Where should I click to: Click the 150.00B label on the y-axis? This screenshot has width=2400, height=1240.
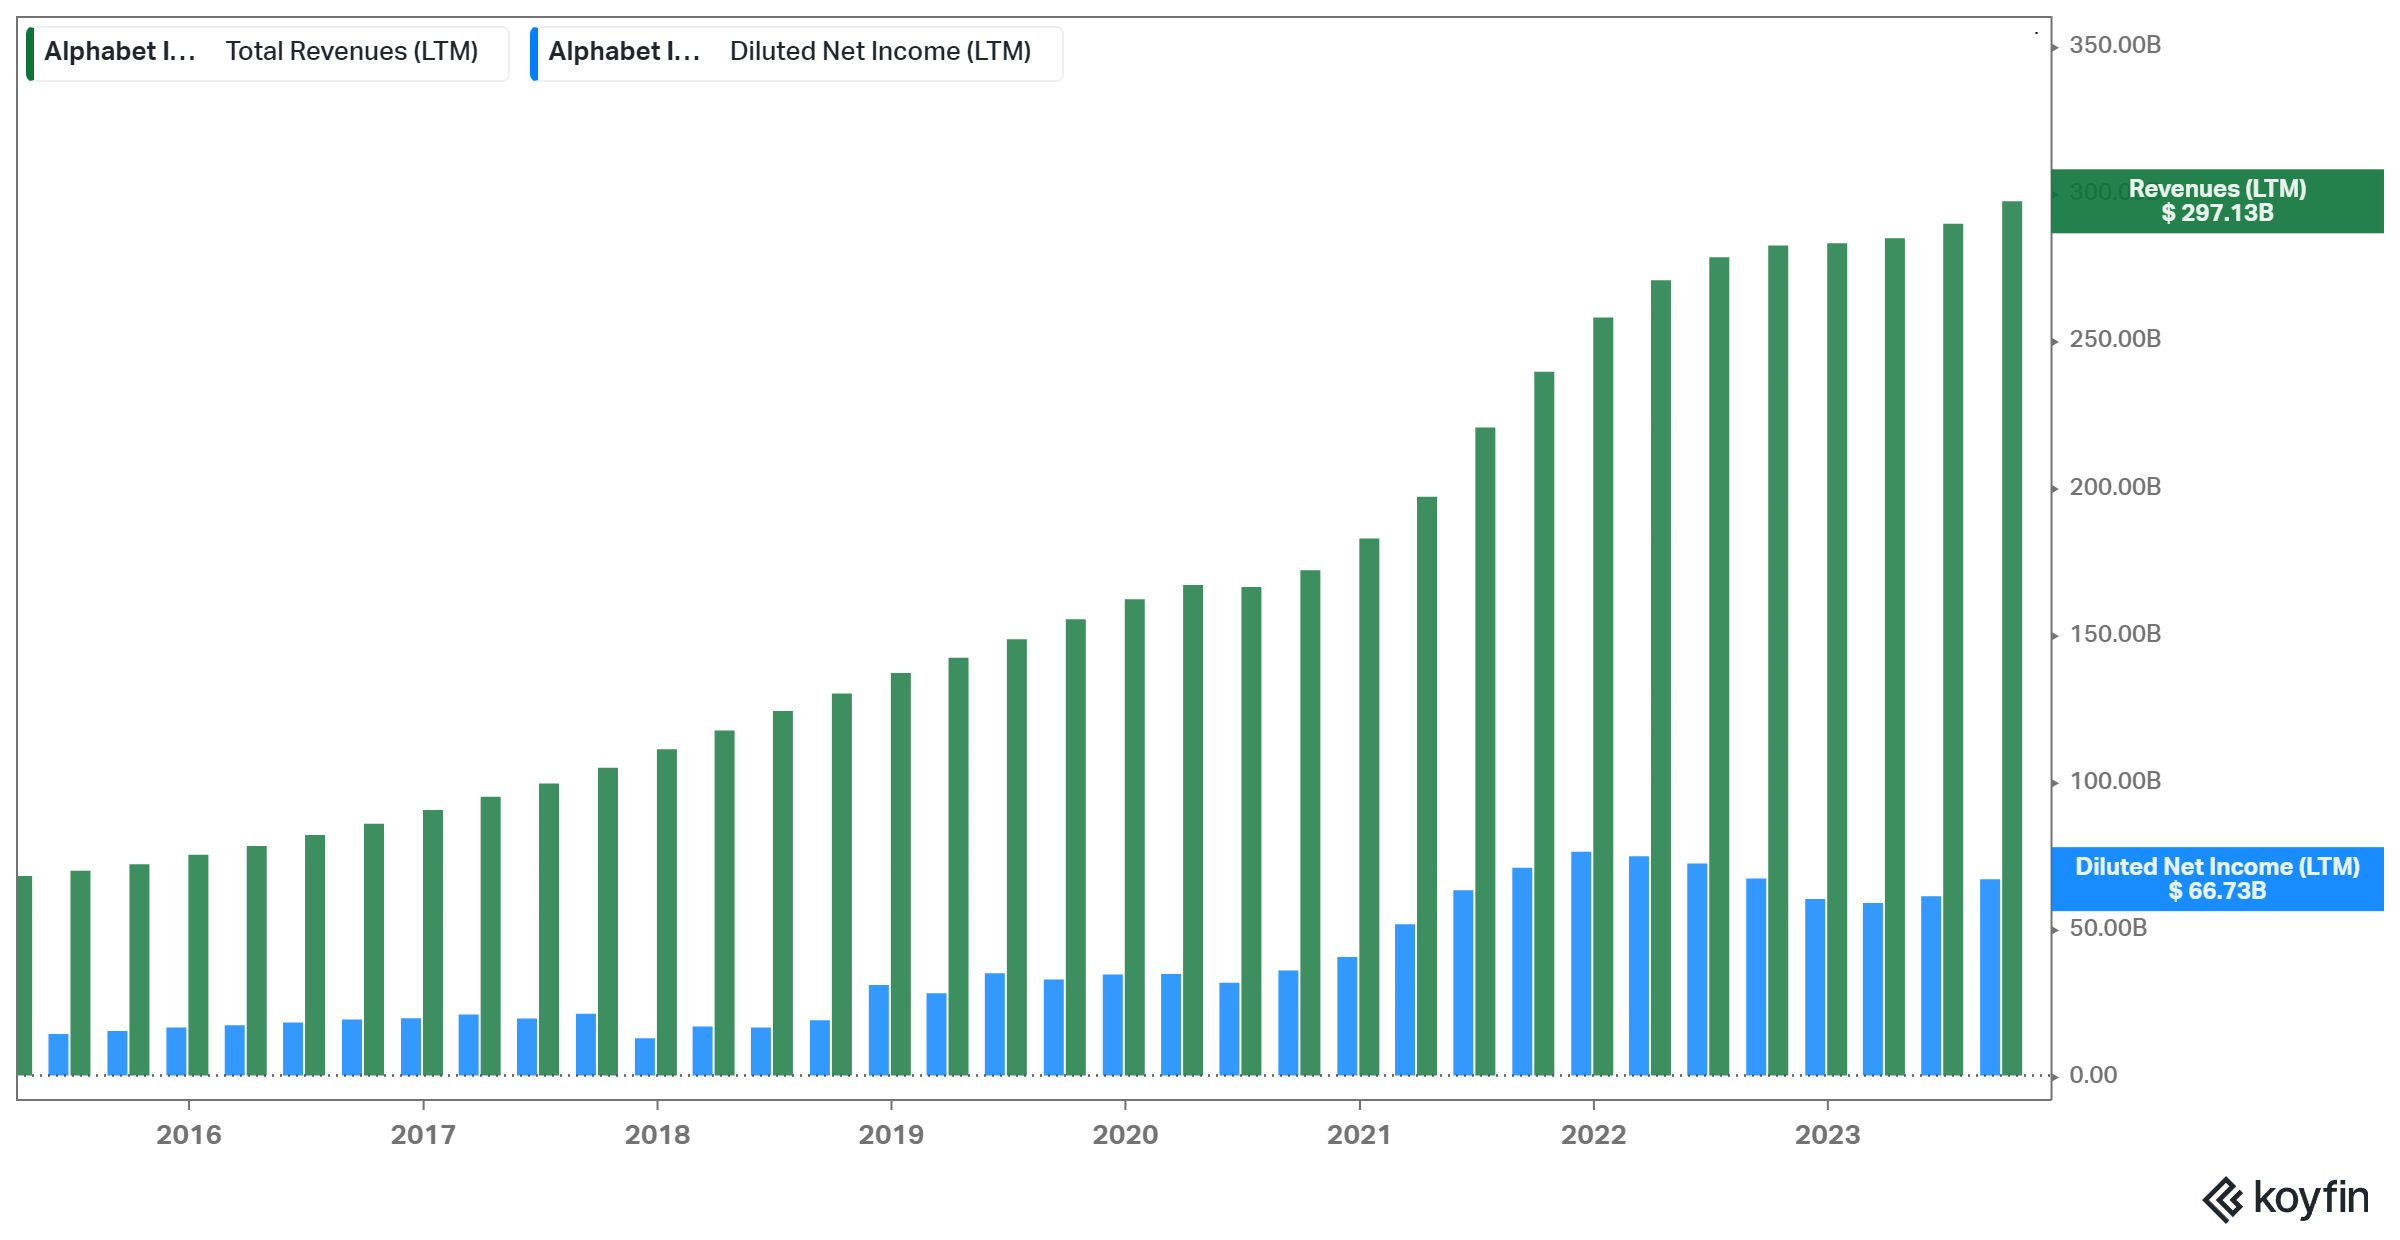[2114, 634]
